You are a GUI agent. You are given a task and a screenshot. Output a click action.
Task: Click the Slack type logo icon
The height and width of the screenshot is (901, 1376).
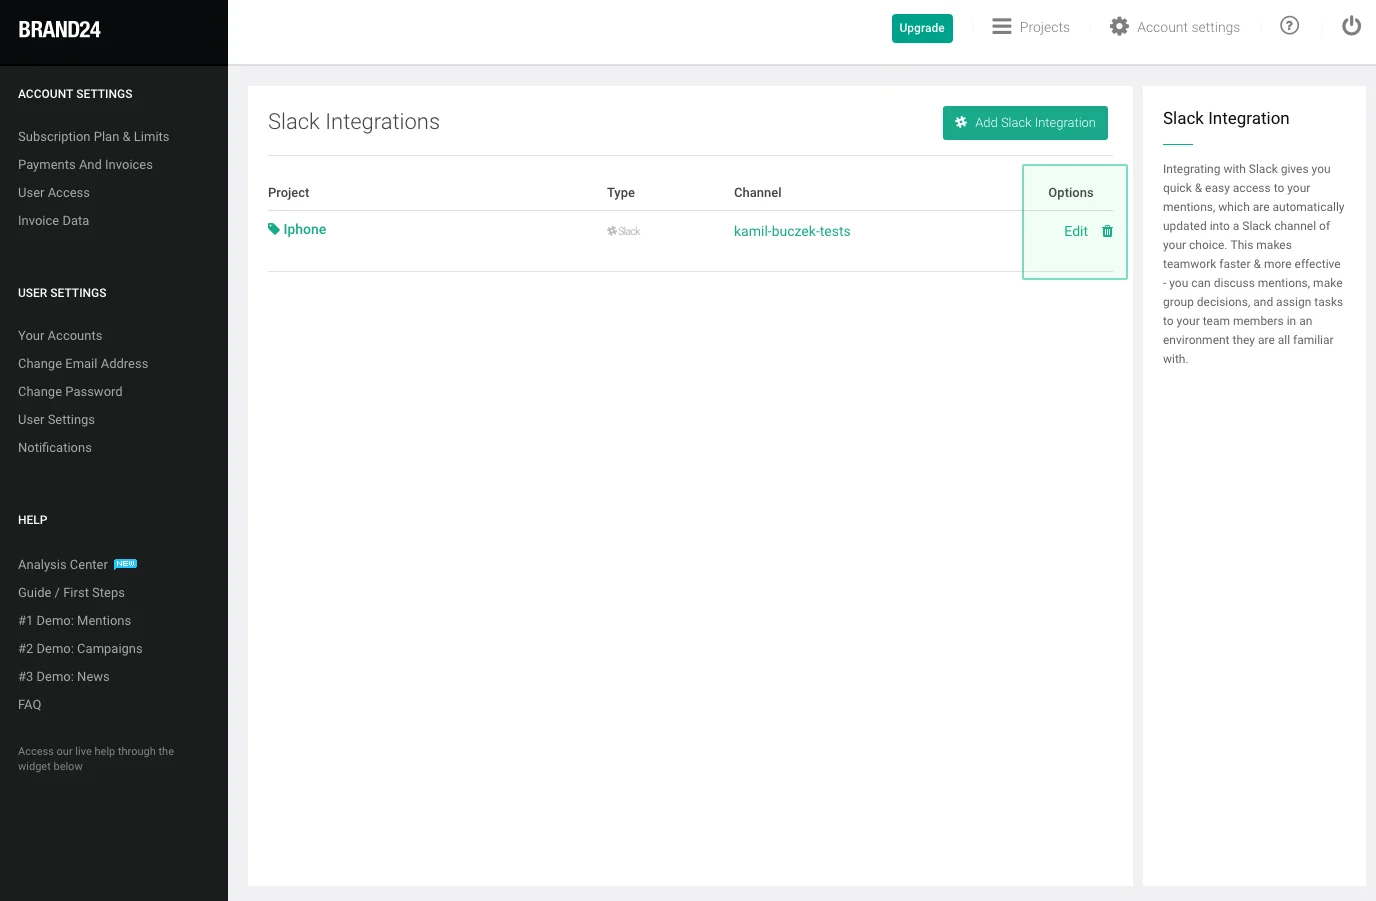click(x=623, y=231)
